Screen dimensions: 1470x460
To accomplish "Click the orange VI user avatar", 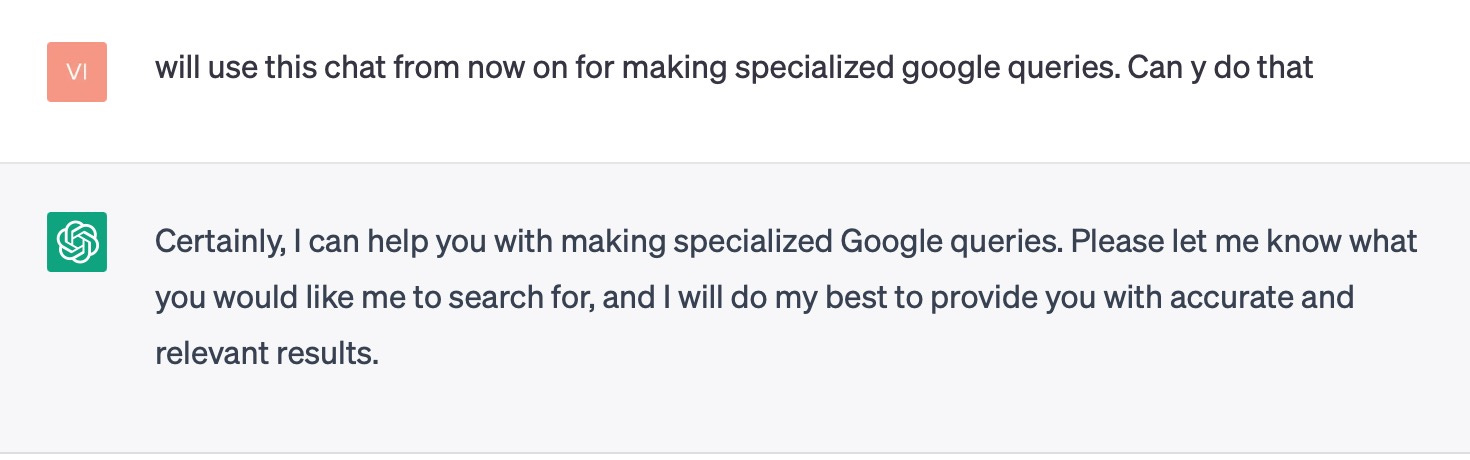I will 77,72.
